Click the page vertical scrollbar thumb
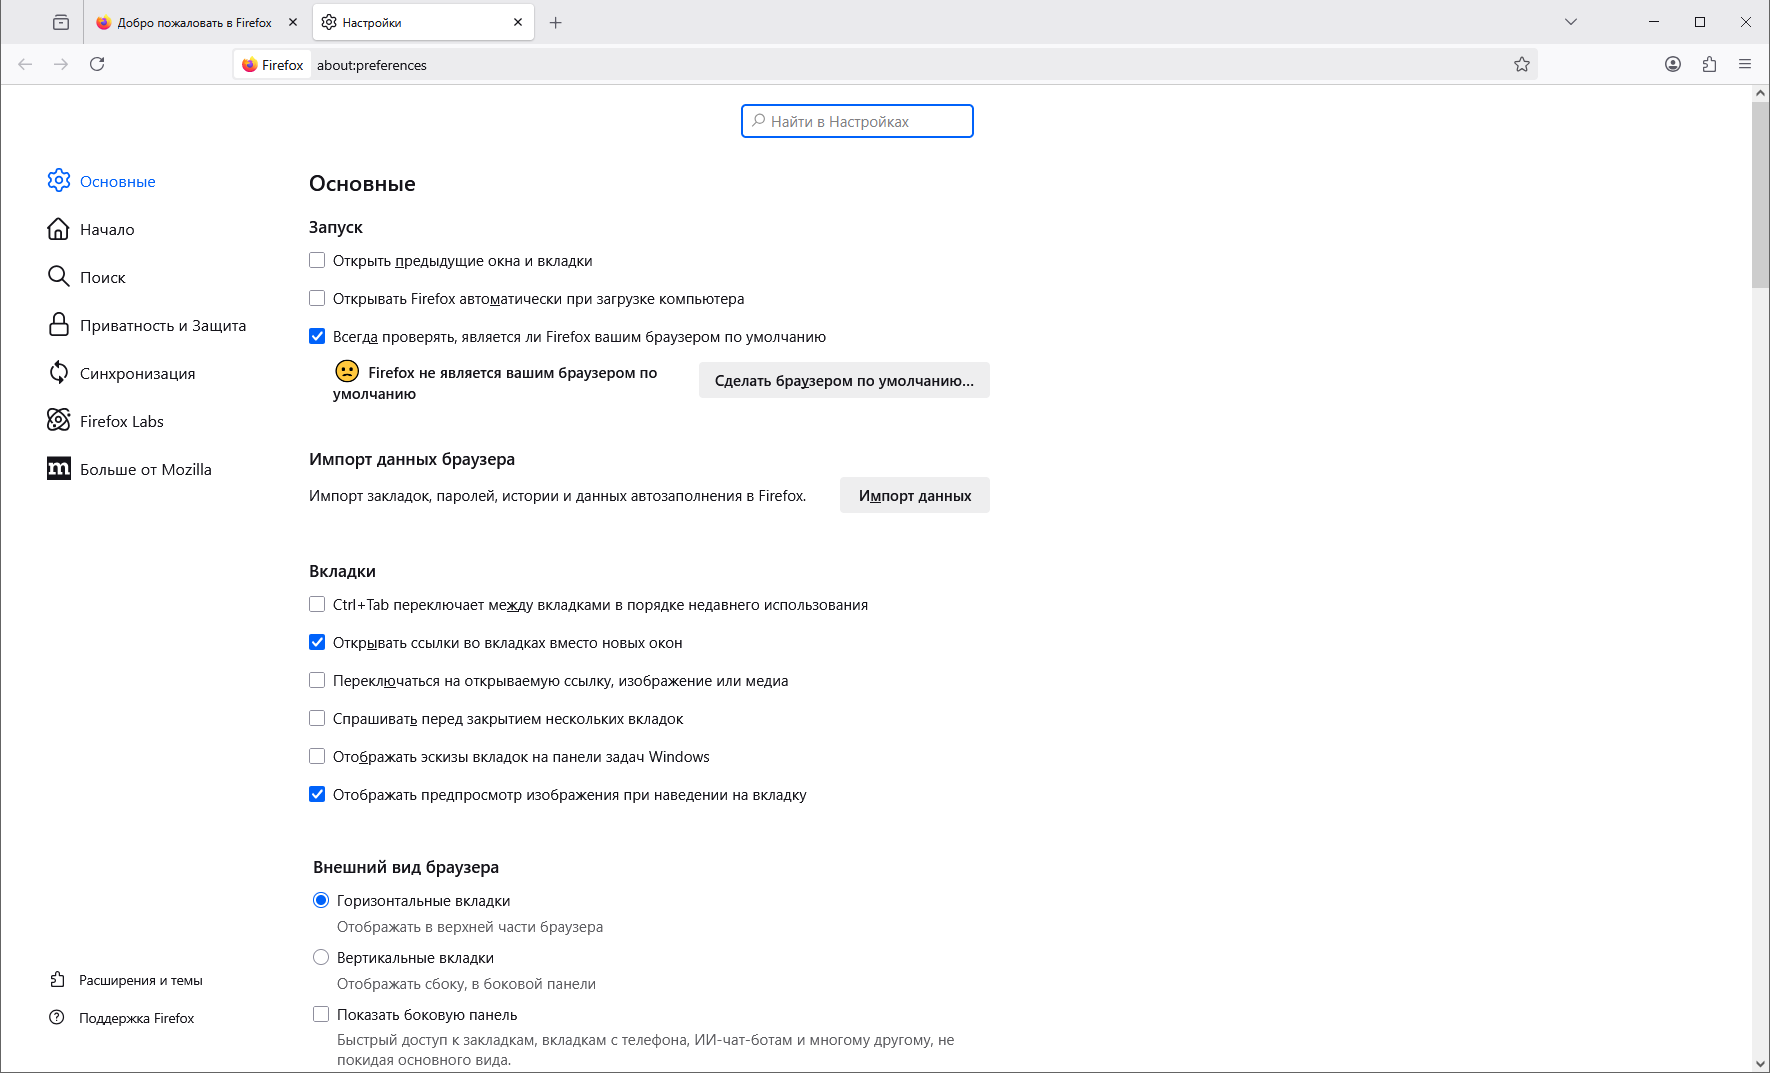Viewport: 1770px width, 1073px height. click(1760, 195)
